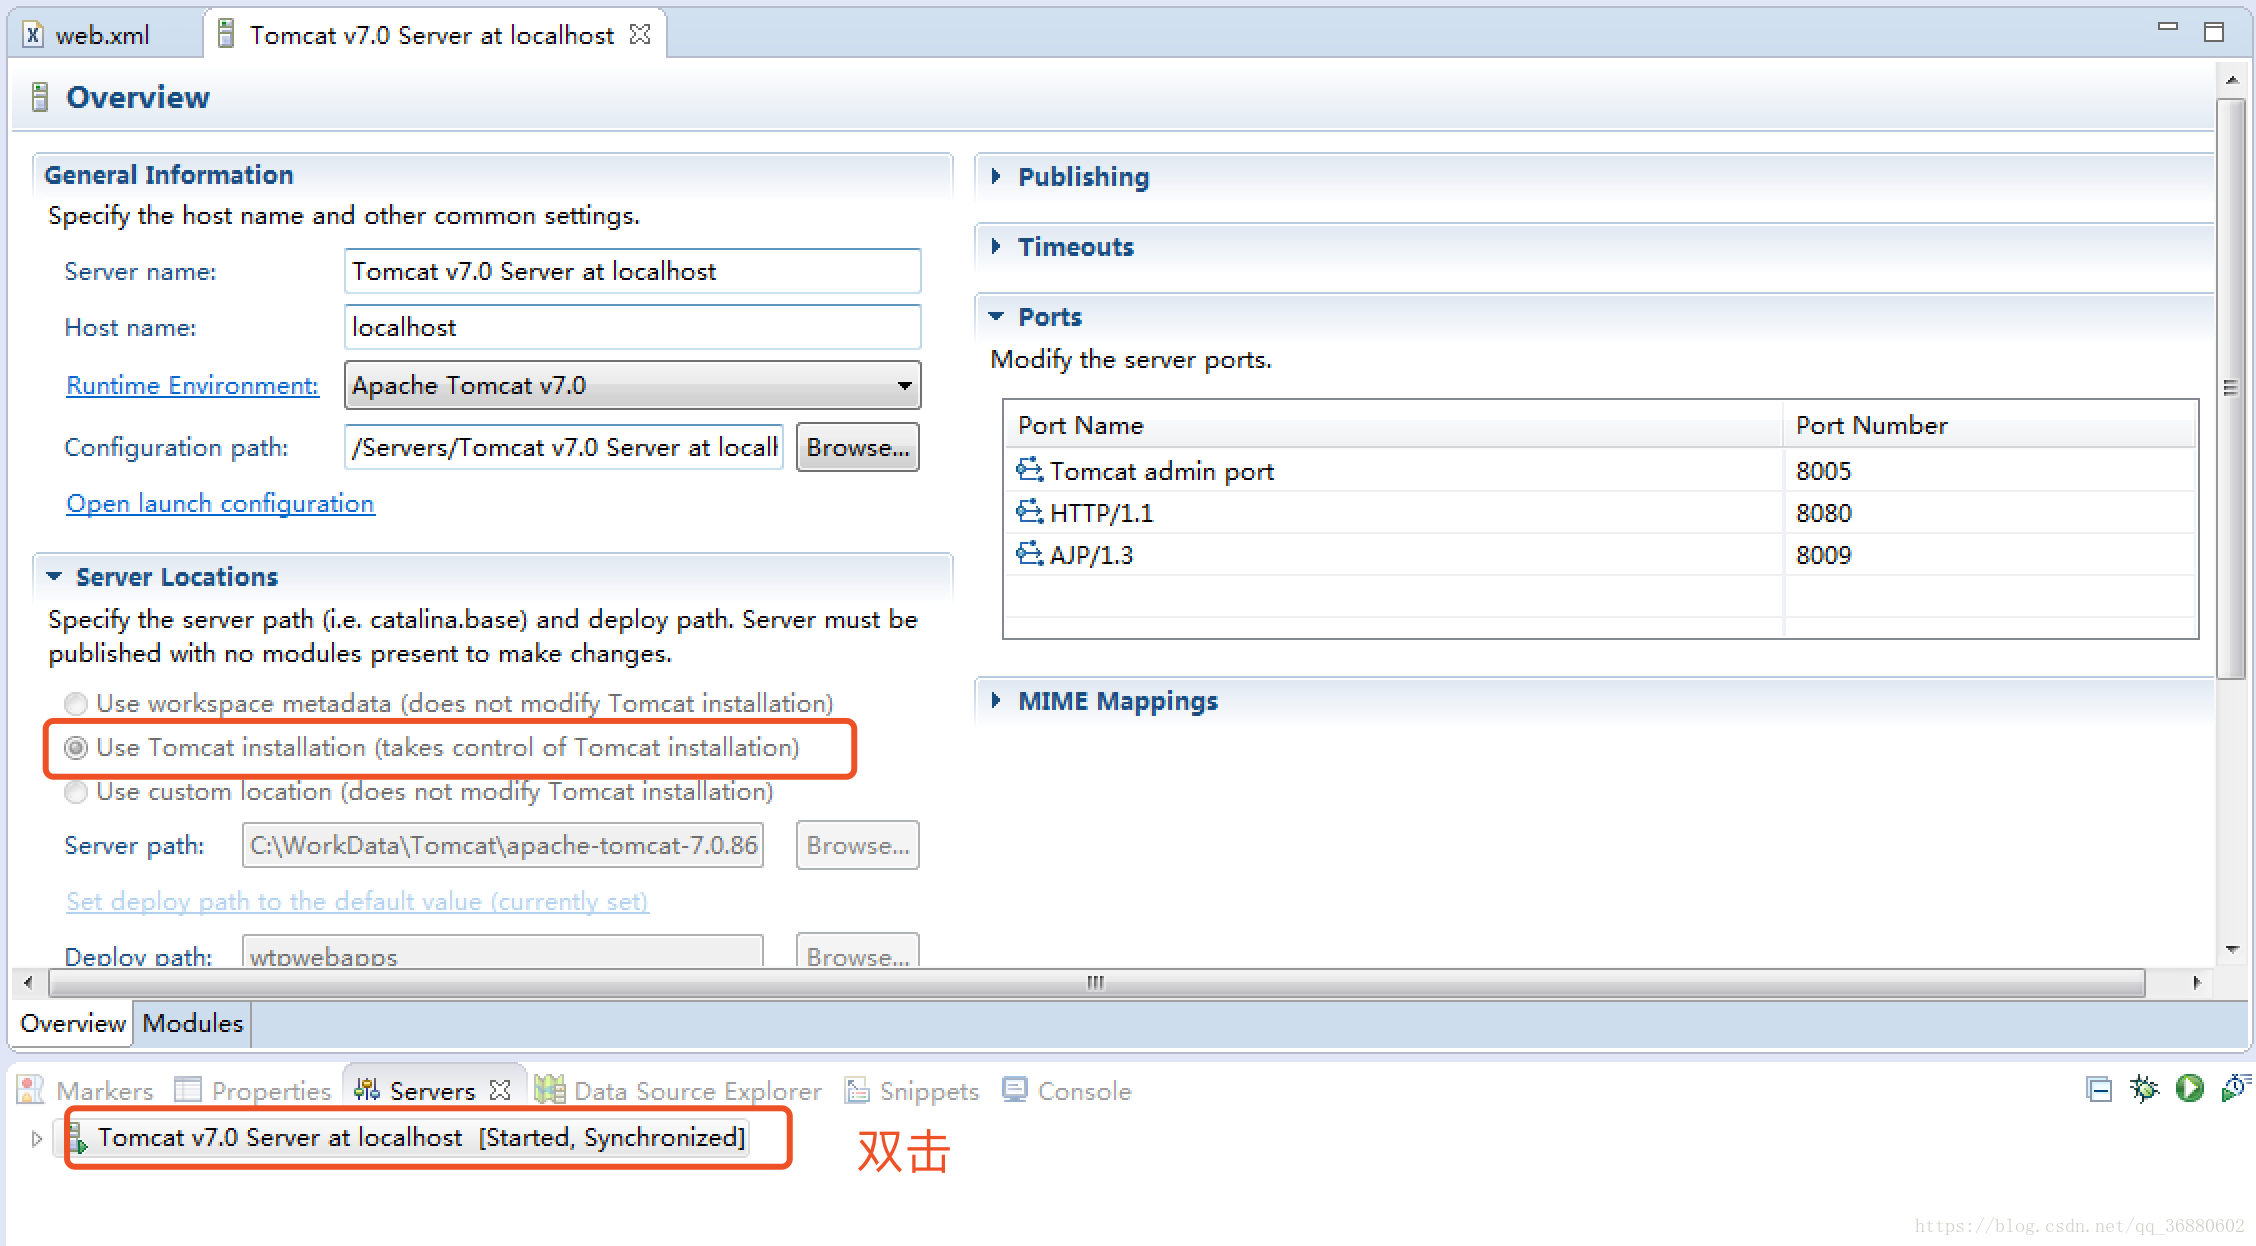Click into the Host name field
The height and width of the screenshot is (1246, 2256).
(632, 327)
